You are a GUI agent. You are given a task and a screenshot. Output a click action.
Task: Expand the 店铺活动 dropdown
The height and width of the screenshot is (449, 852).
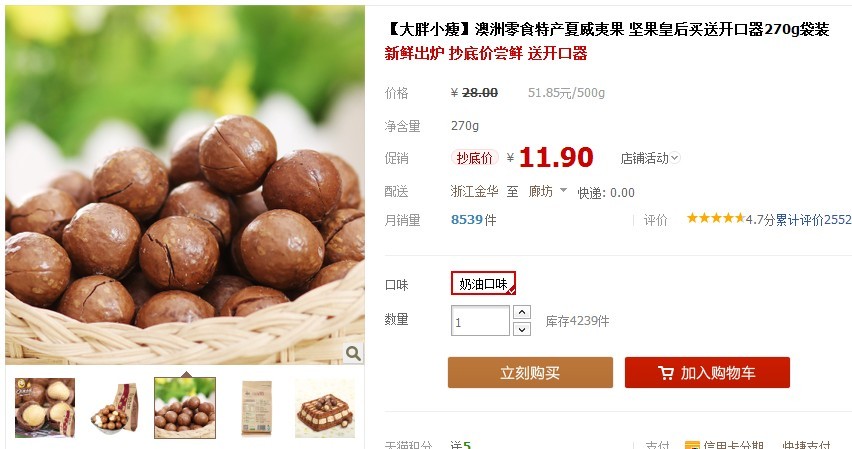(x=650, y=158)
